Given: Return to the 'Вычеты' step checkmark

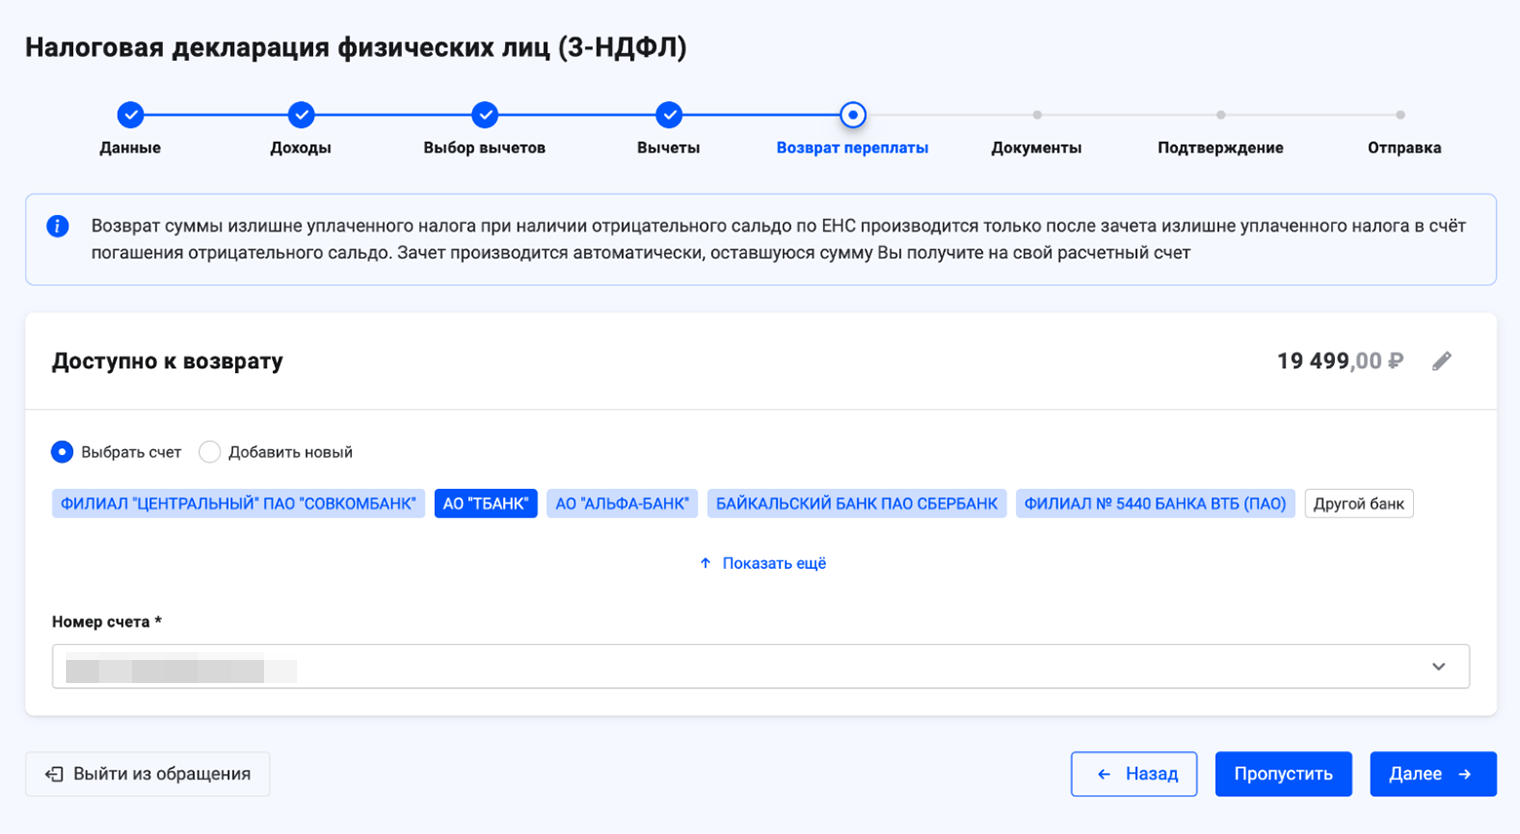Looking at the screenshot, I should [669, 115].
